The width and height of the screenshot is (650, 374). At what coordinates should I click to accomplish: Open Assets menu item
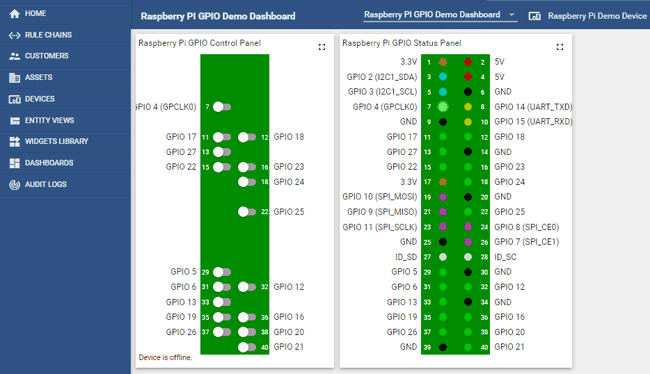65,78
